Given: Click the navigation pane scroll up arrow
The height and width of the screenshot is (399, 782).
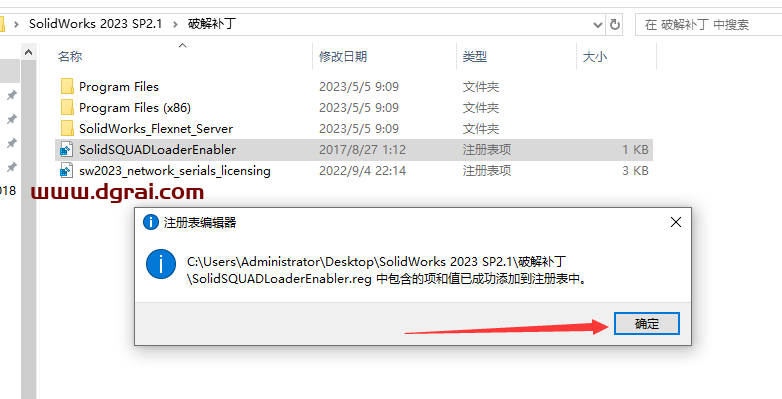Looking at the screenshot, I should pos(28,52).
